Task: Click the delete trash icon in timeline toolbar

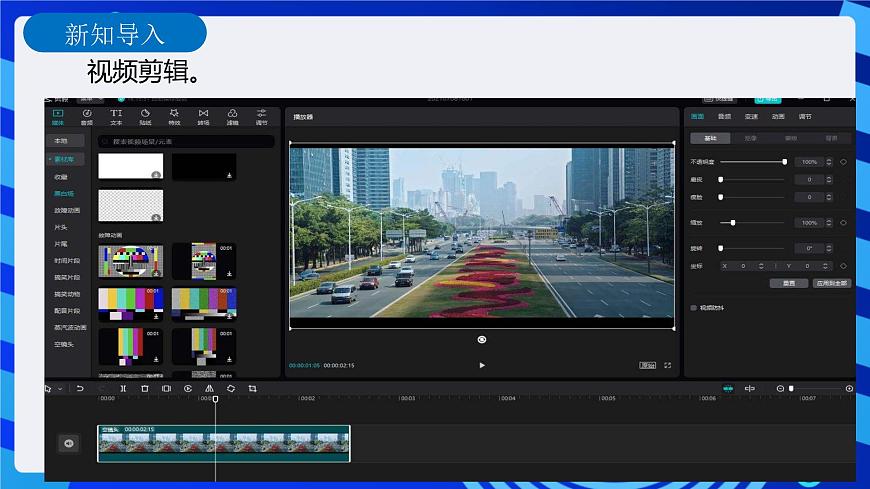Action: 145,389
